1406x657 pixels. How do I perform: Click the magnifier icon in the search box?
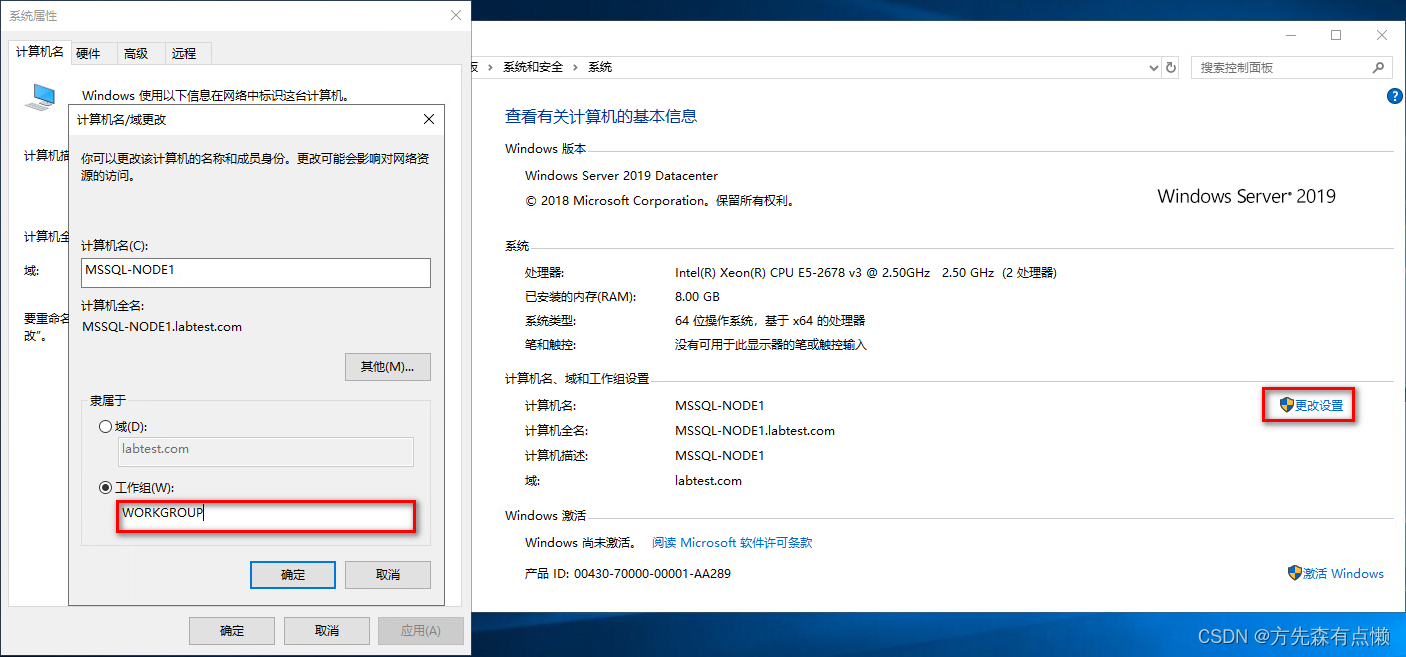tap(1378, 67)
